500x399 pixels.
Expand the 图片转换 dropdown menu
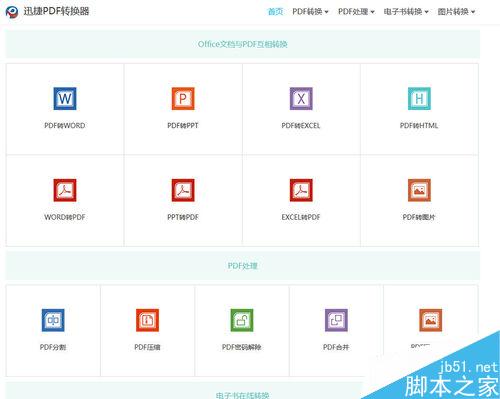point(456,12)
